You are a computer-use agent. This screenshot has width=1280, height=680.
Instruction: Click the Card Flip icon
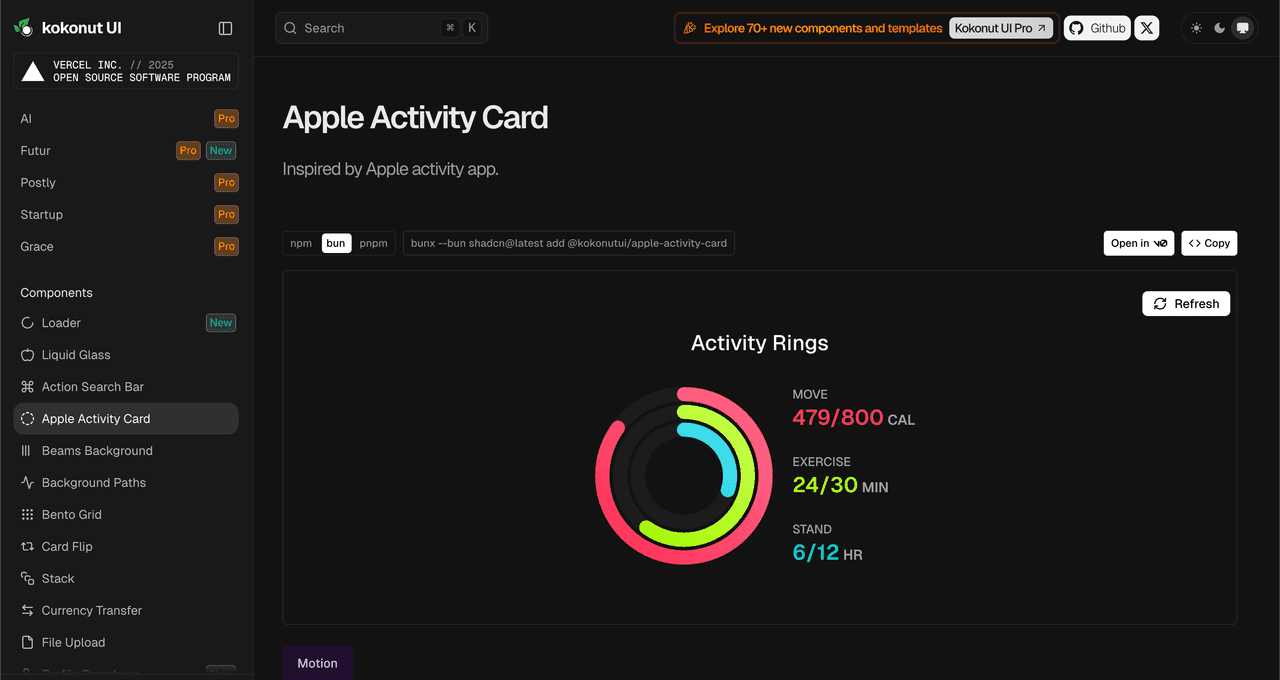(x=27, y=547)
